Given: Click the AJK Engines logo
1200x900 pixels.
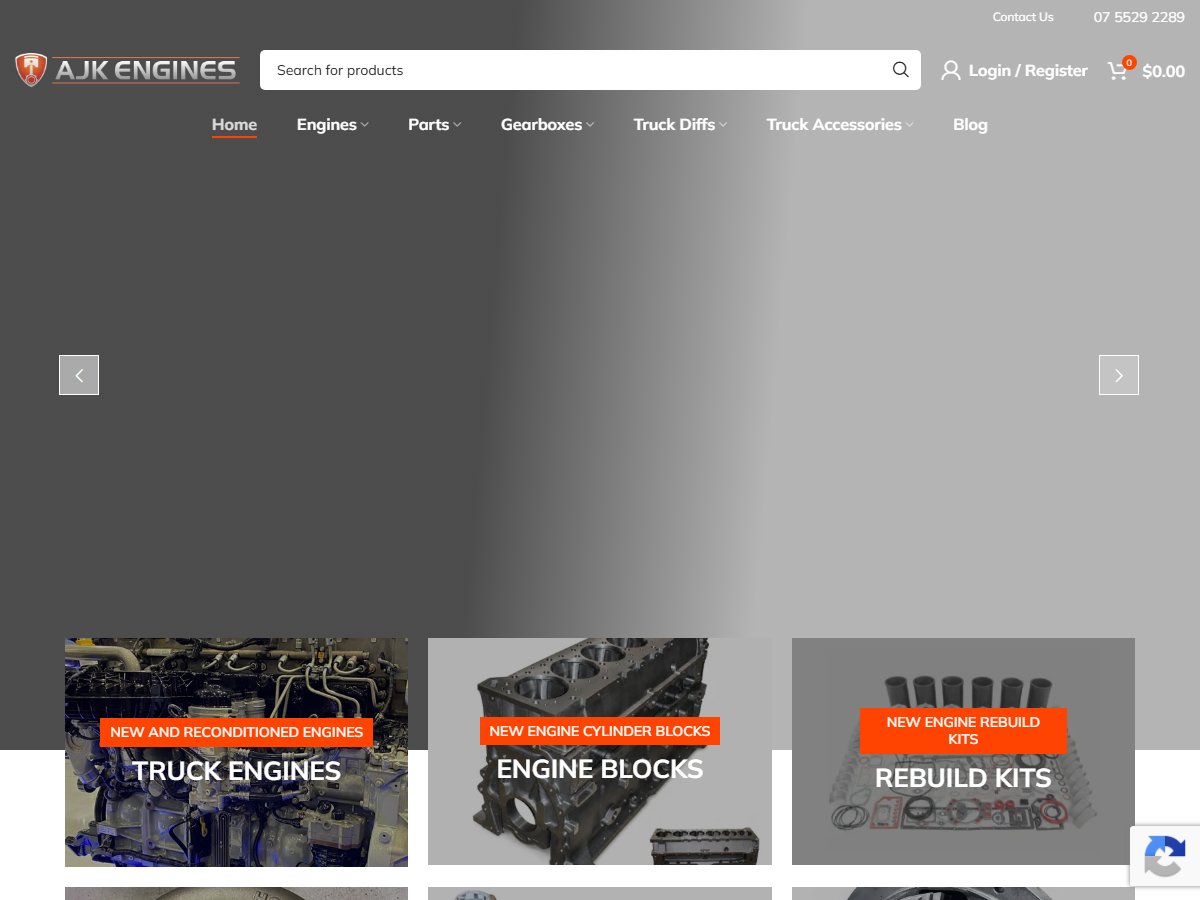Looking at the screenshot, I should 127,70.
